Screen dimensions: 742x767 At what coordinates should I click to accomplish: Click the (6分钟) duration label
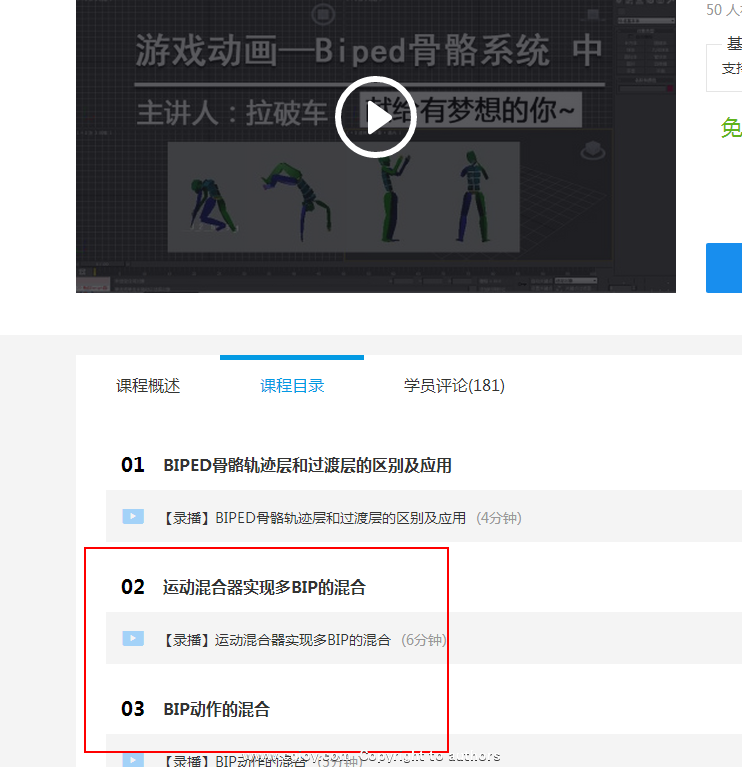[x=424, y=640]
